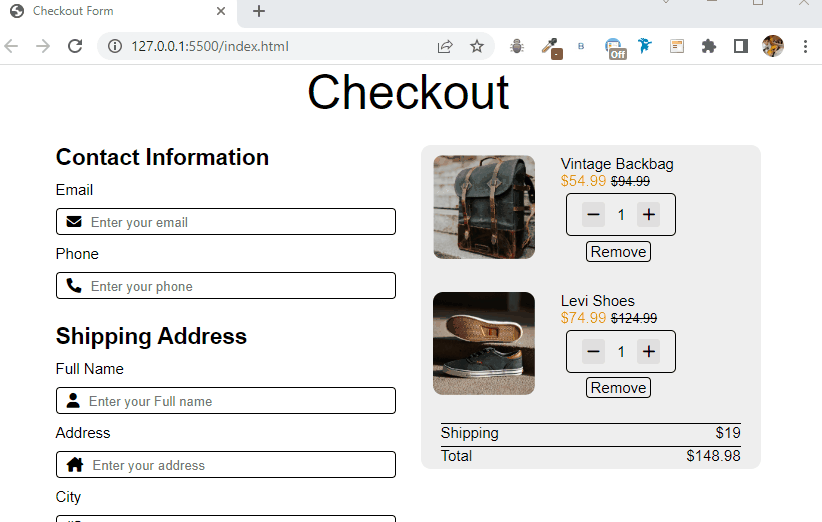
Task: Click the user profile avatar
Action: (773, 46)
